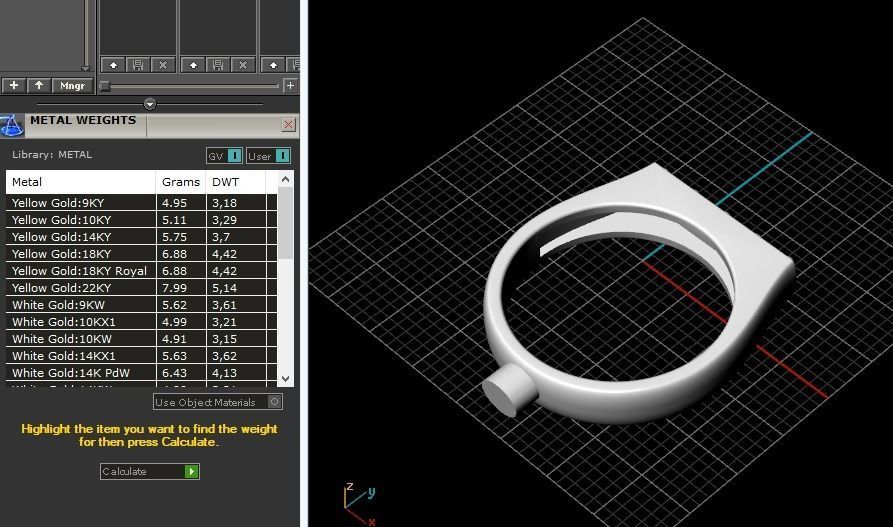Click the save disk icon in the middle preset slot
This screenshot has height=527, width=893.
(218, 65)
